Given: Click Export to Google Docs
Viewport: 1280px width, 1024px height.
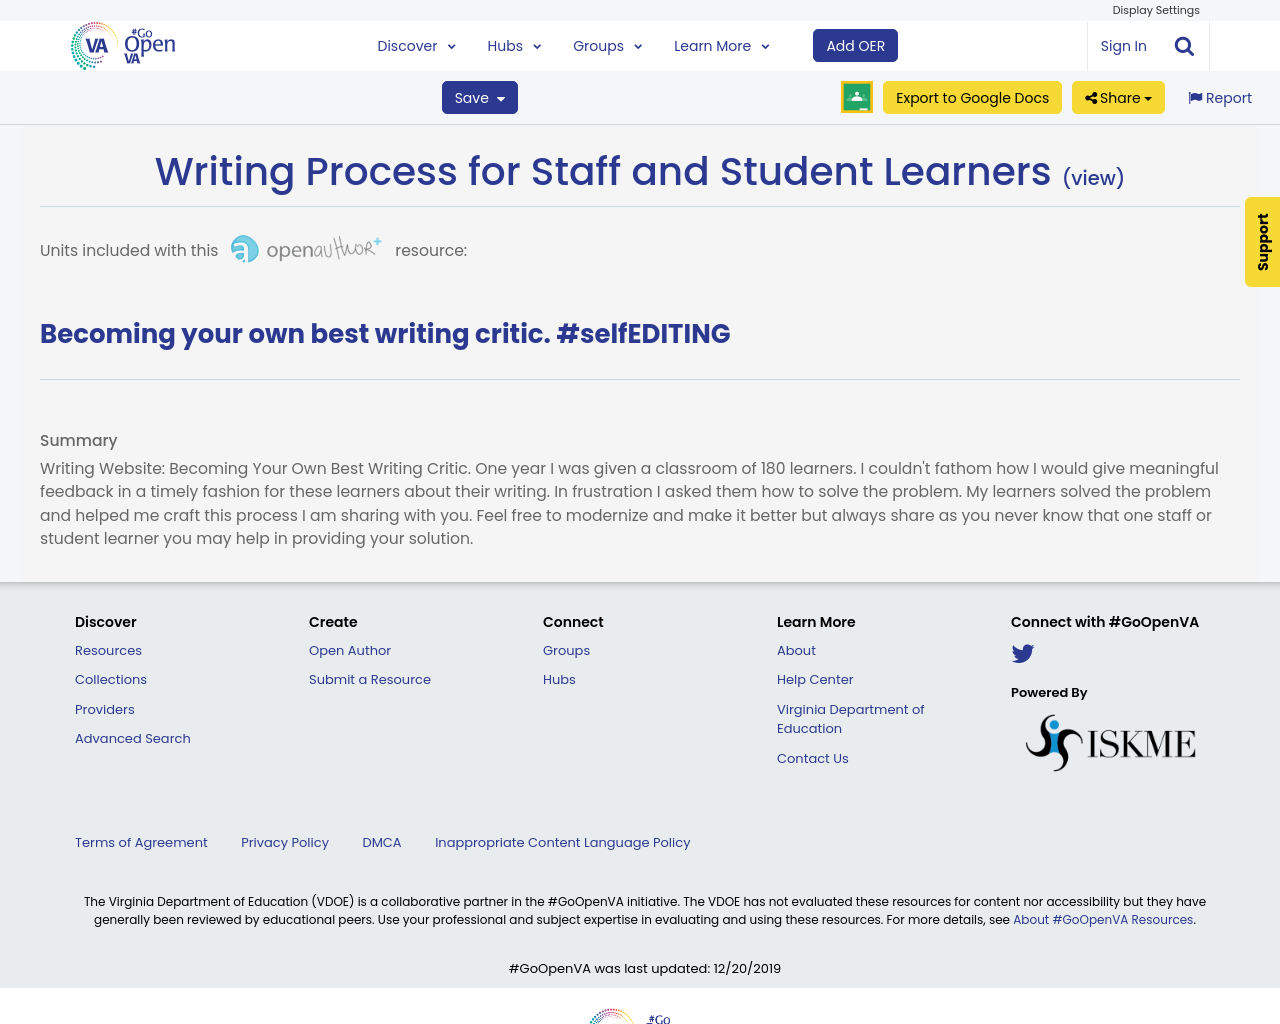Looking at the screenshot, I should [972, 96].
